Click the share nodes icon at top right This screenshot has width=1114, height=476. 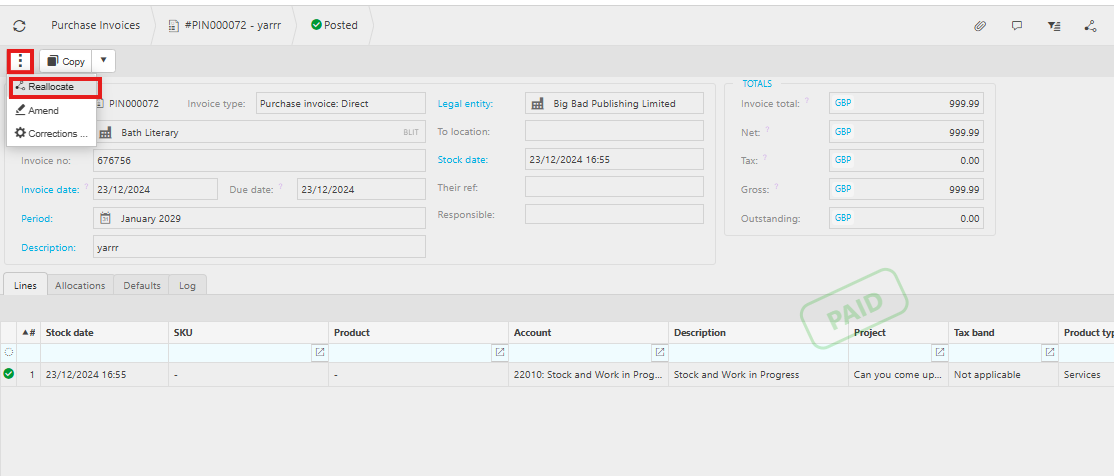(x=1091, y=26)
